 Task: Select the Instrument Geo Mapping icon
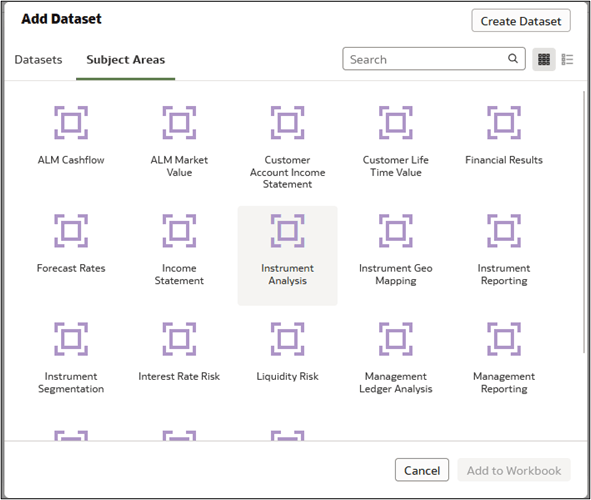click(x=395, y=231)
